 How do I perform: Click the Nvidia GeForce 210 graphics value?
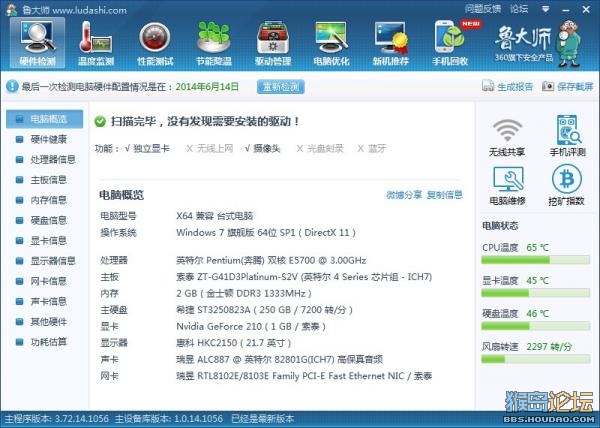pos(251,327)
